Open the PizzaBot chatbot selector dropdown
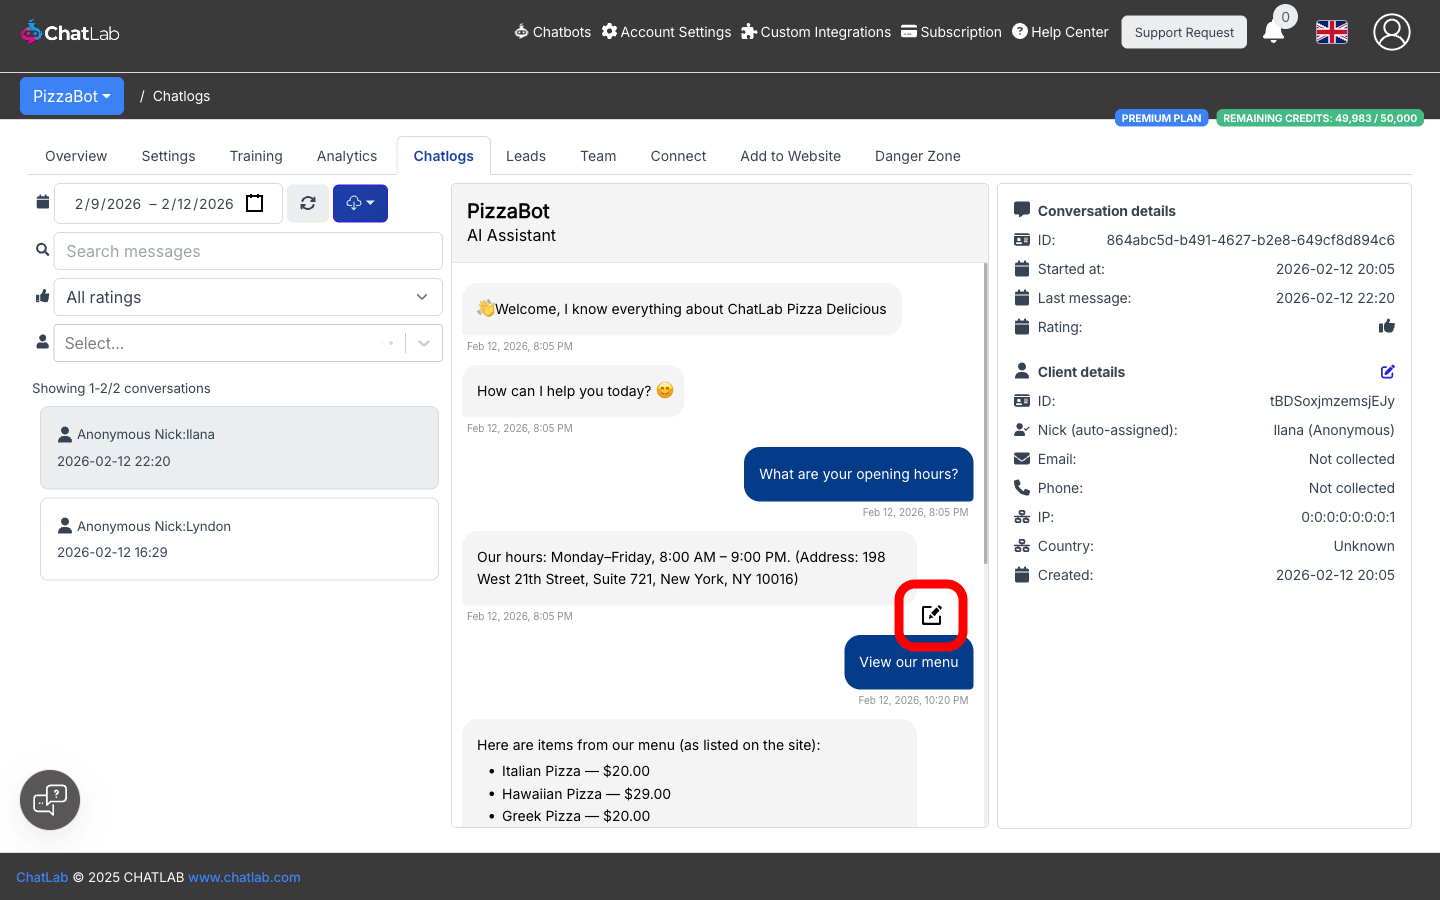 coord(72,96)
